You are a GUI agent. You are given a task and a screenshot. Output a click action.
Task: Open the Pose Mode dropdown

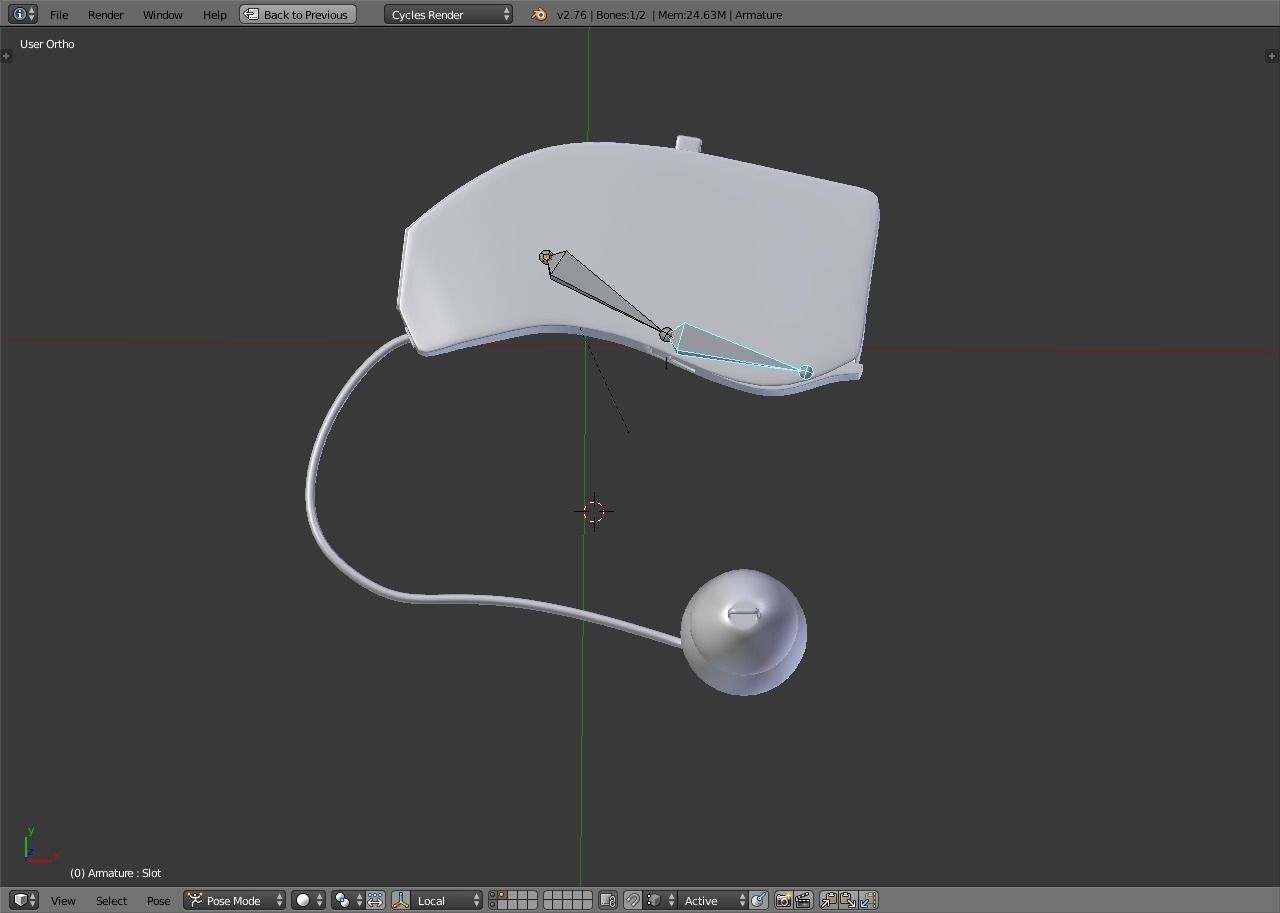coord(234,900)
